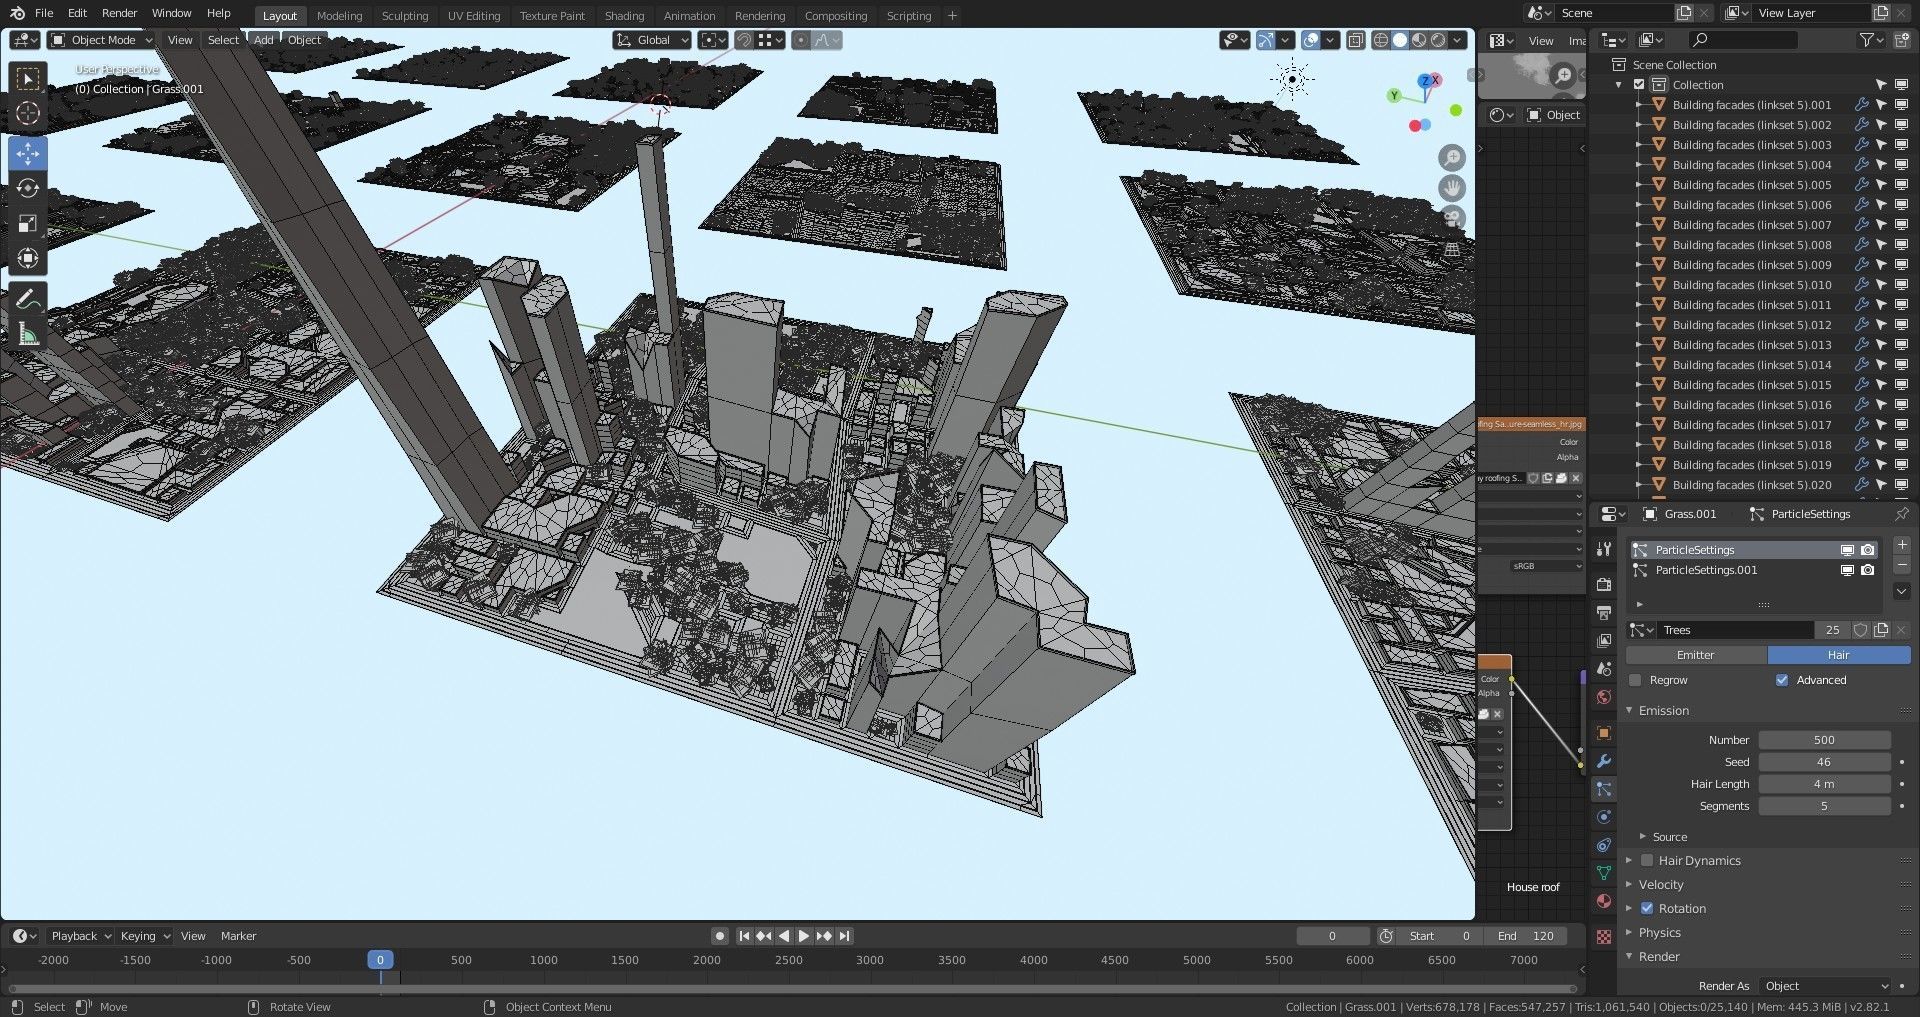The height and width of the screenshot is (1017, 1920).
Task: Open the timeline Marker menu
Action: coord(238,936)
